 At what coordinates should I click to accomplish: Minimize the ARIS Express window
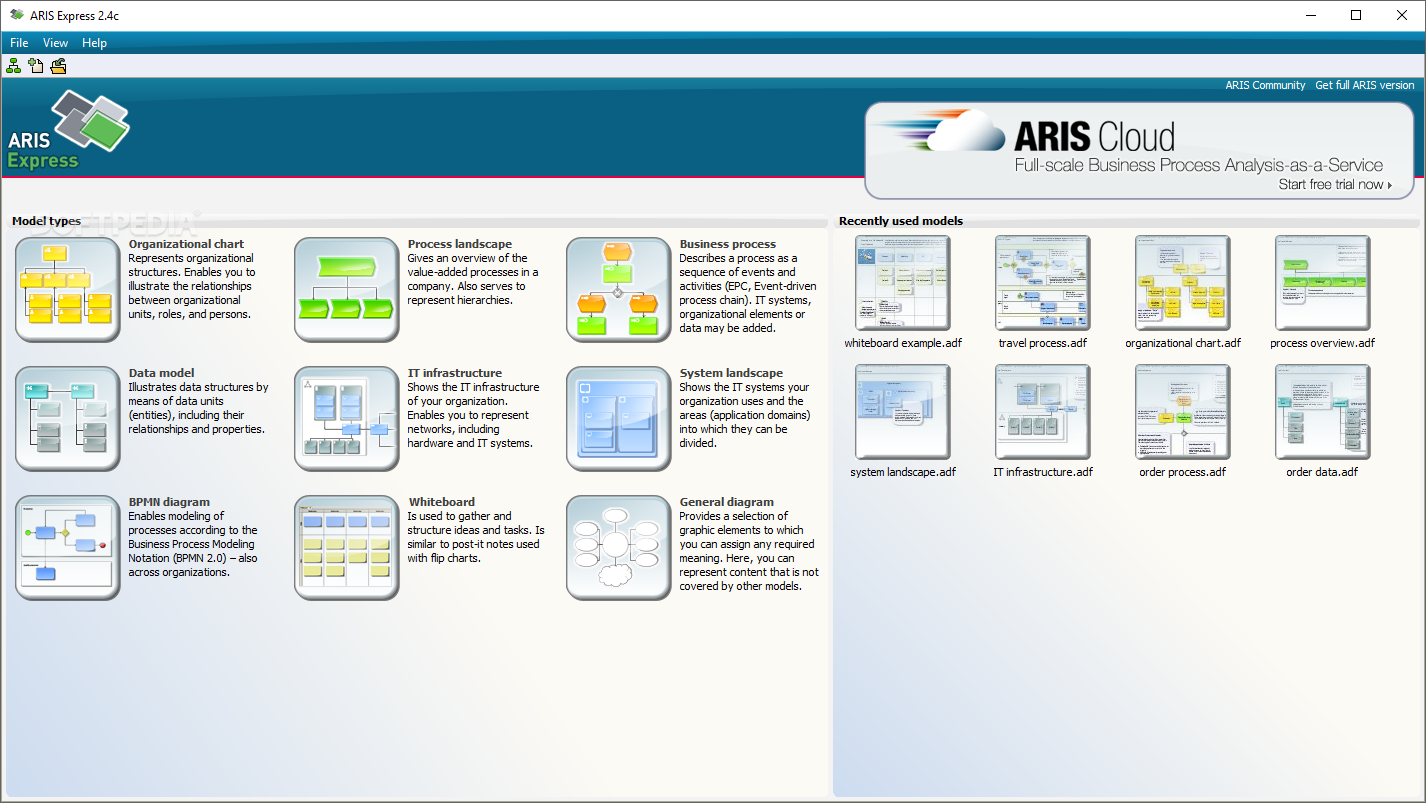click(1310, 15)
